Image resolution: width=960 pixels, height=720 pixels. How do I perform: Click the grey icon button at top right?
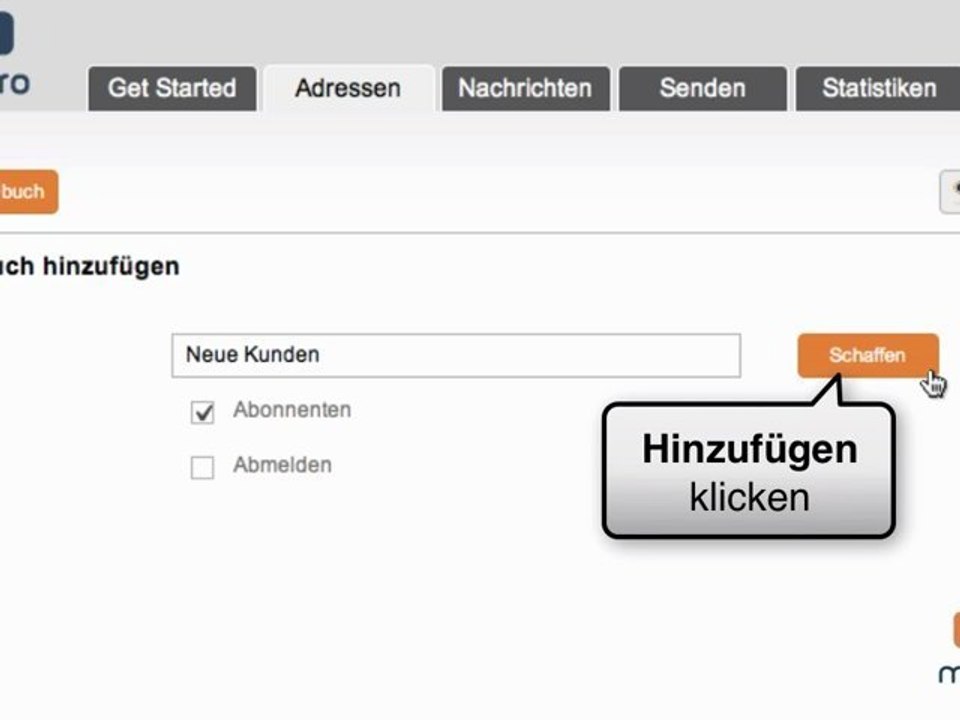pos(950,192)
